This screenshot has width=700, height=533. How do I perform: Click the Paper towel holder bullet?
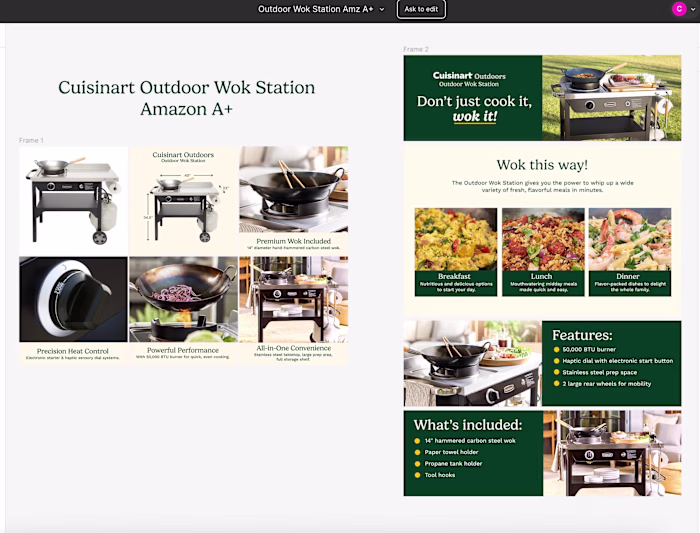446,452
